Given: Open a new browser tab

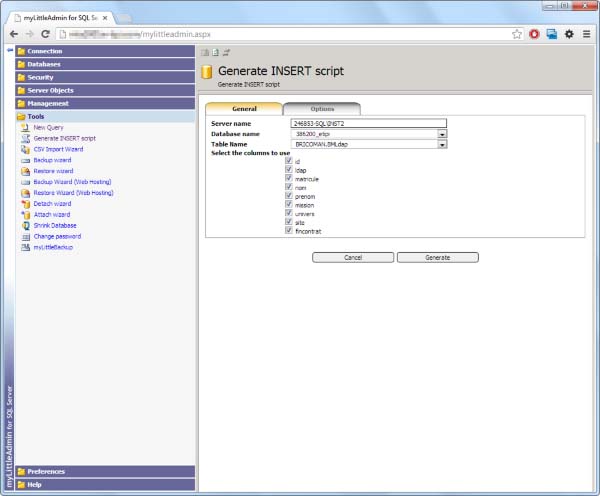Looking at the screenshot, I should (122, 18).
